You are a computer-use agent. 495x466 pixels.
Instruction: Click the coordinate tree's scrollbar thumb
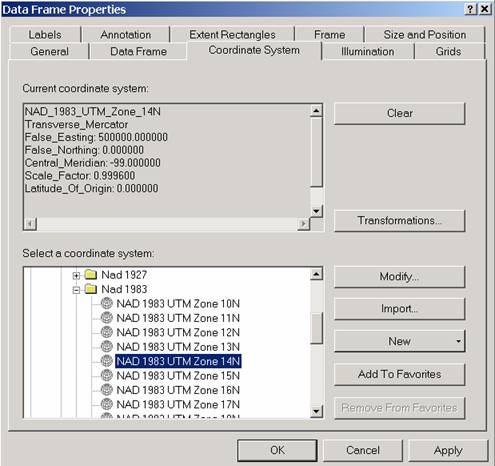pyautogui.click(x=316, y=328)
